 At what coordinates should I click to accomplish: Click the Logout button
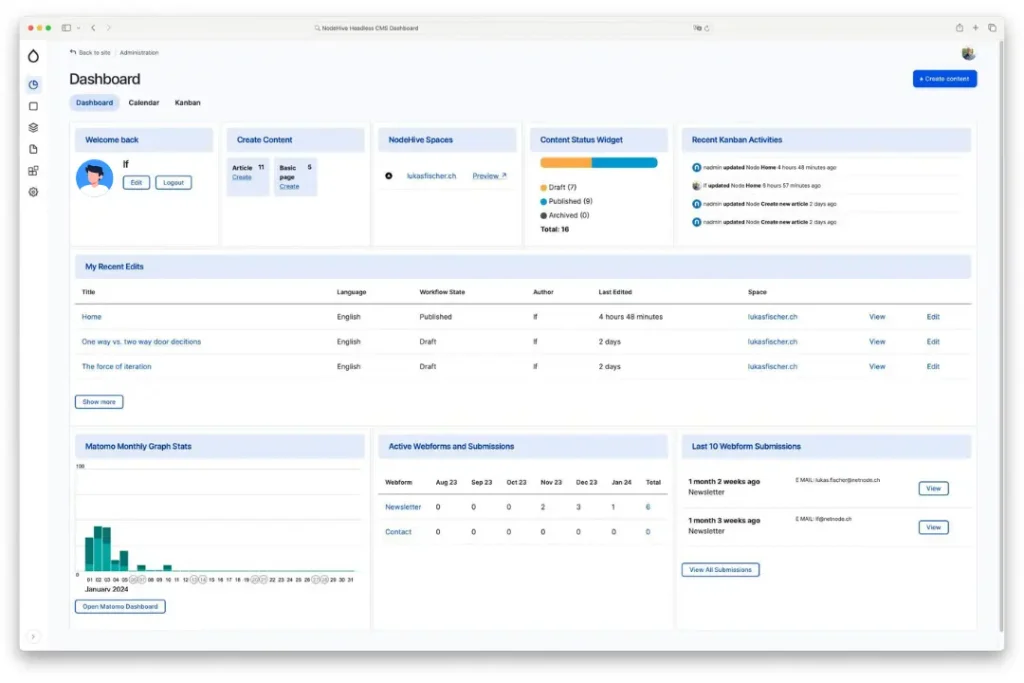[173, 183]
